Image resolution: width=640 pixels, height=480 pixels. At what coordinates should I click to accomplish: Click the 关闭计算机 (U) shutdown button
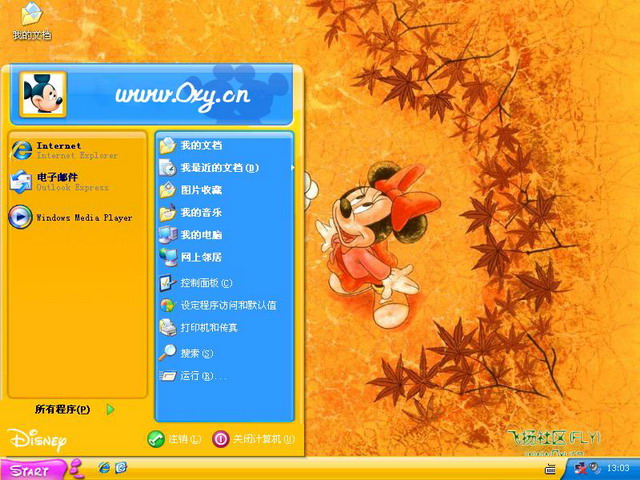click(253, 439)
